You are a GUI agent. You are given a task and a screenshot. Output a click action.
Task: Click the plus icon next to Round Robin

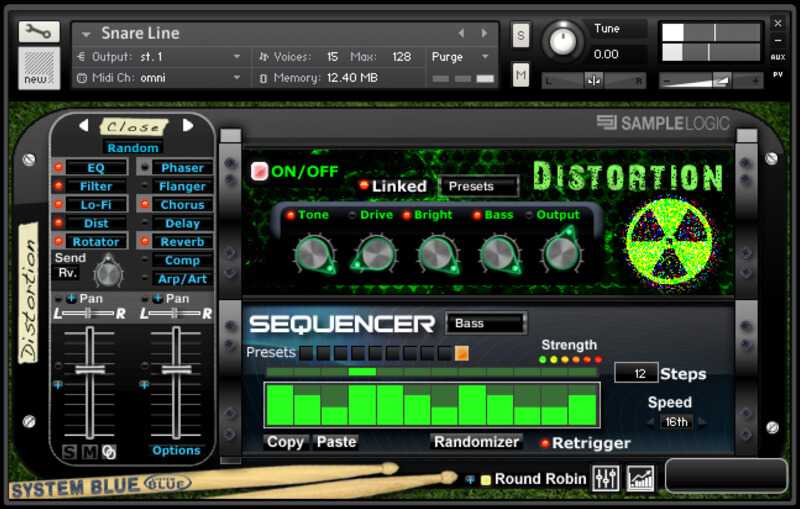[x=470, y=479]
